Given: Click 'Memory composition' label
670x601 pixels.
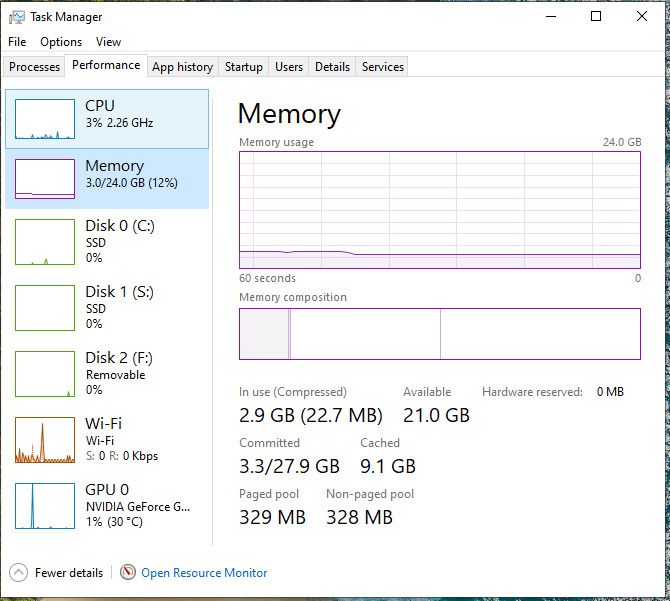Looking at the screenshot, I should [293, 297].
